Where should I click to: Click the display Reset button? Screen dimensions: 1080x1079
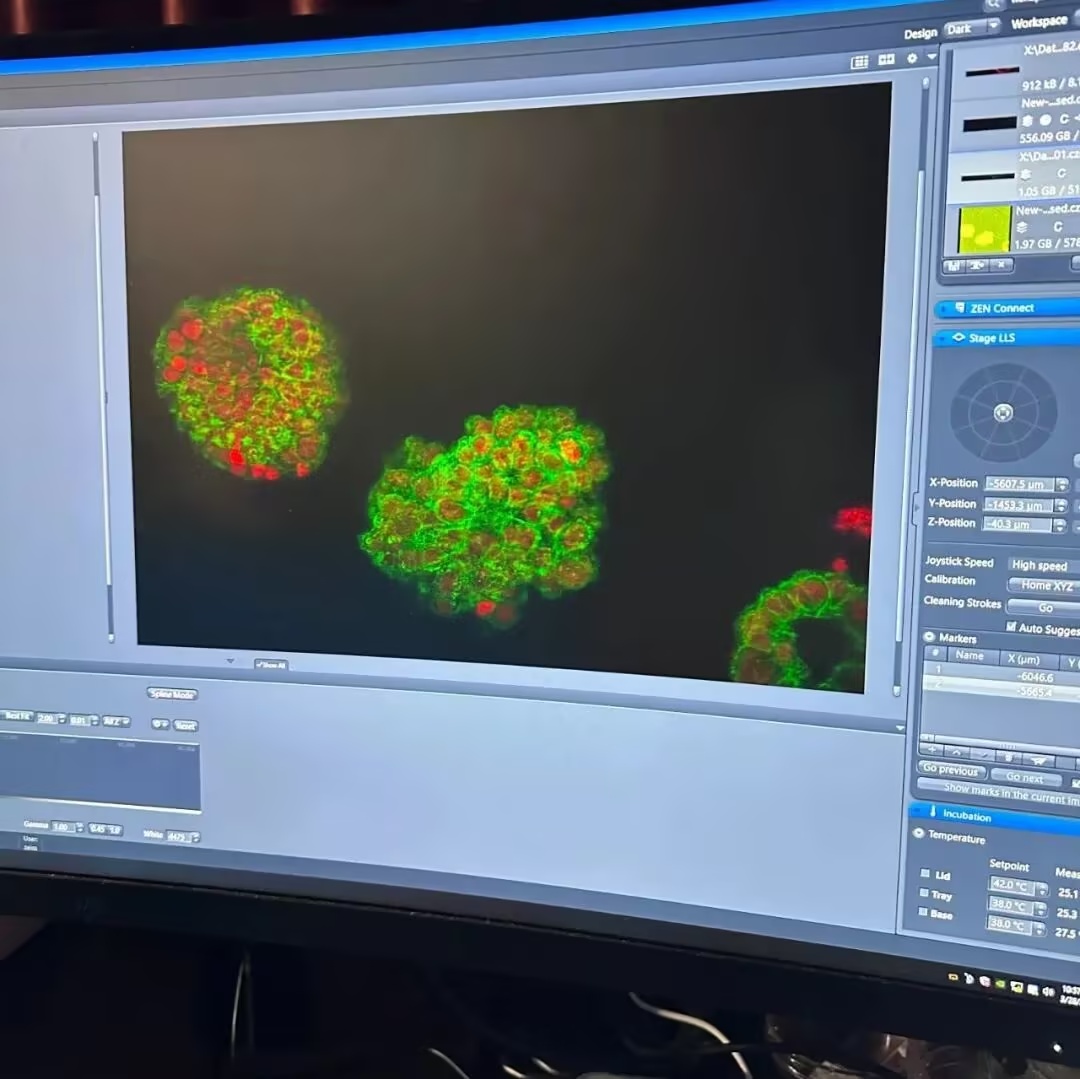tap(185, 725)
